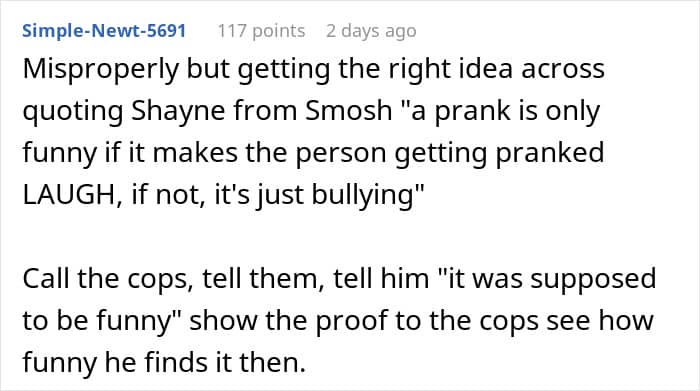Click the phrase tell him in the comment
This screenshot has width=700, height=391.
(x=381, y=279)
